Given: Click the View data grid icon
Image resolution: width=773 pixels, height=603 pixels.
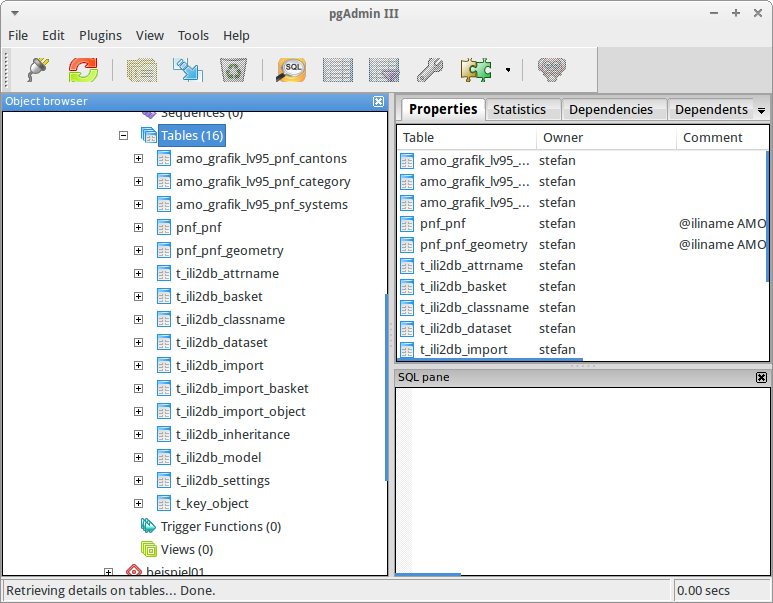Looking at the screenshot, I should click(338, 70).
